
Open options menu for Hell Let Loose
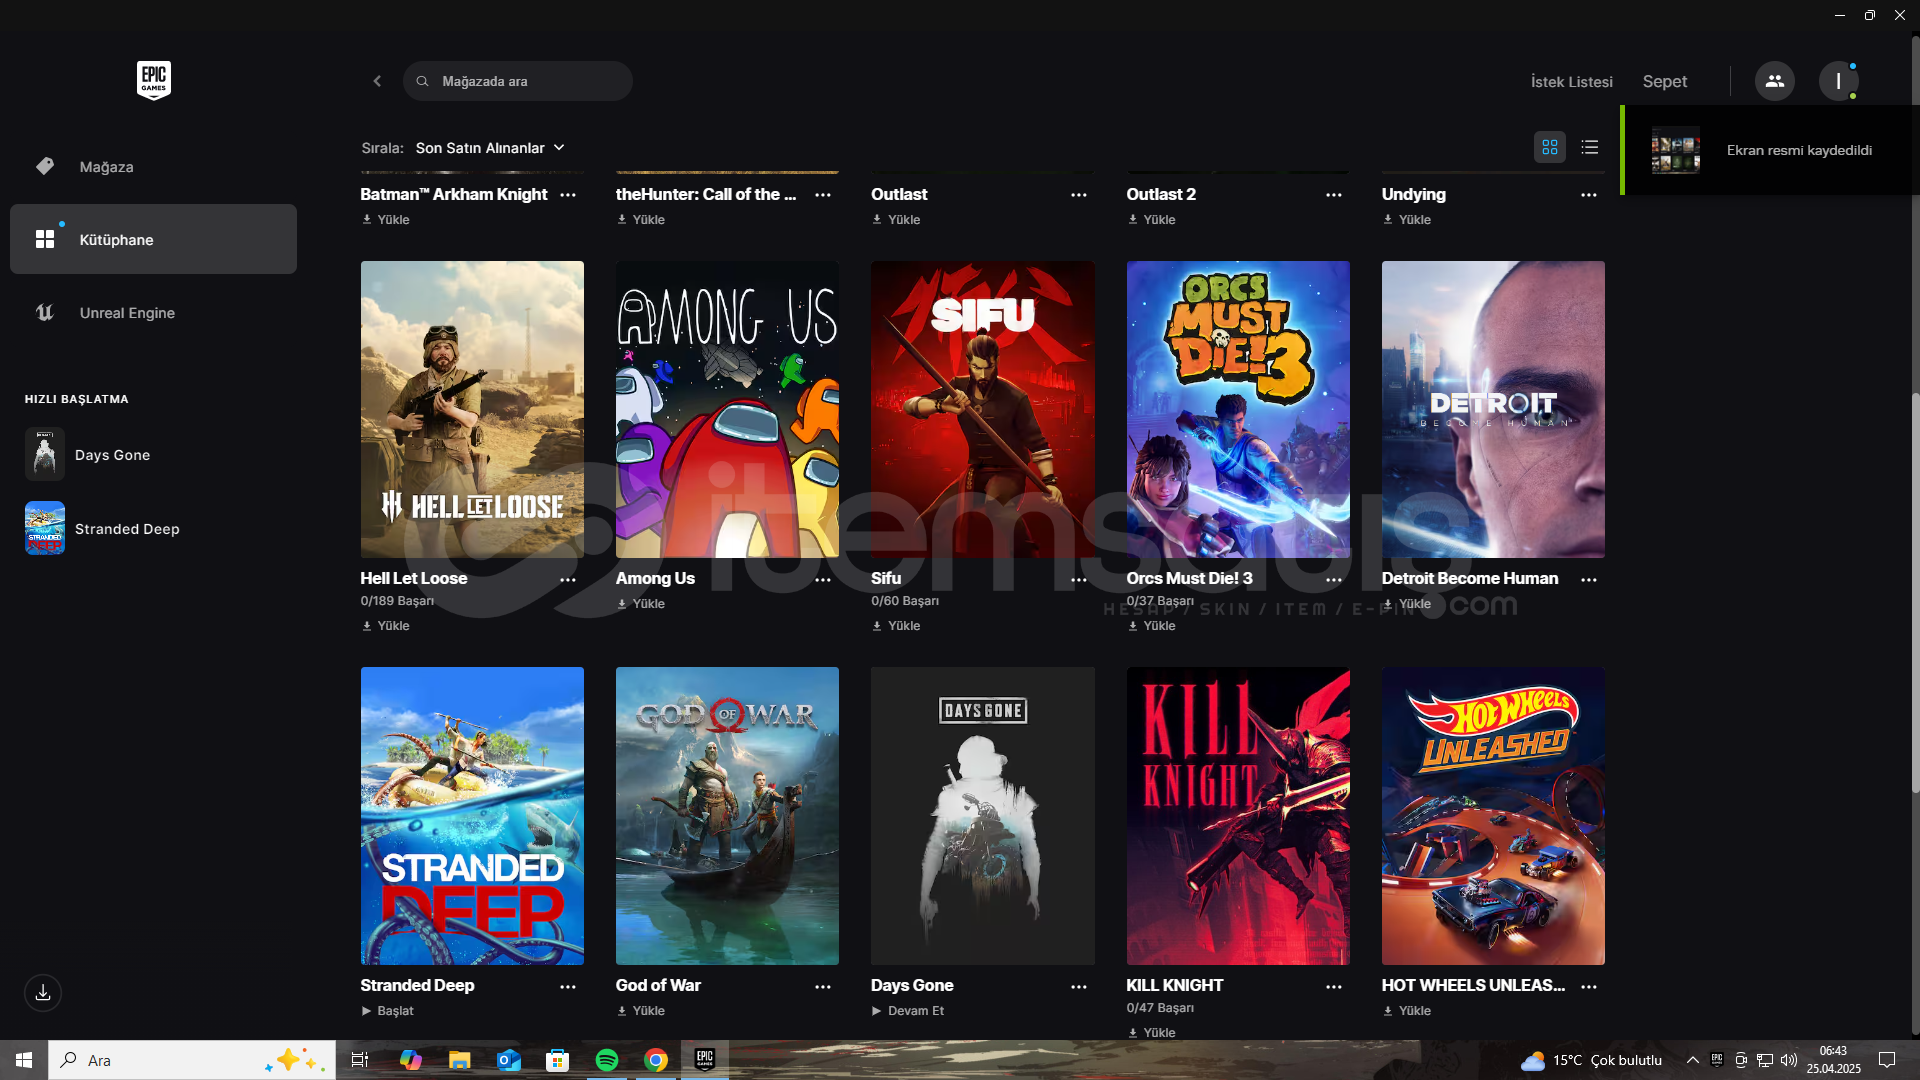click(x=568, y=580)
